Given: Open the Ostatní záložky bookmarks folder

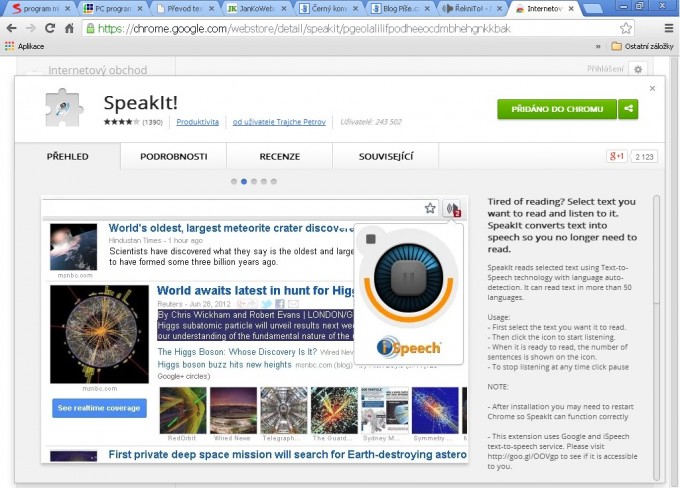Looking at the screenshot, I should coord(642,46).
